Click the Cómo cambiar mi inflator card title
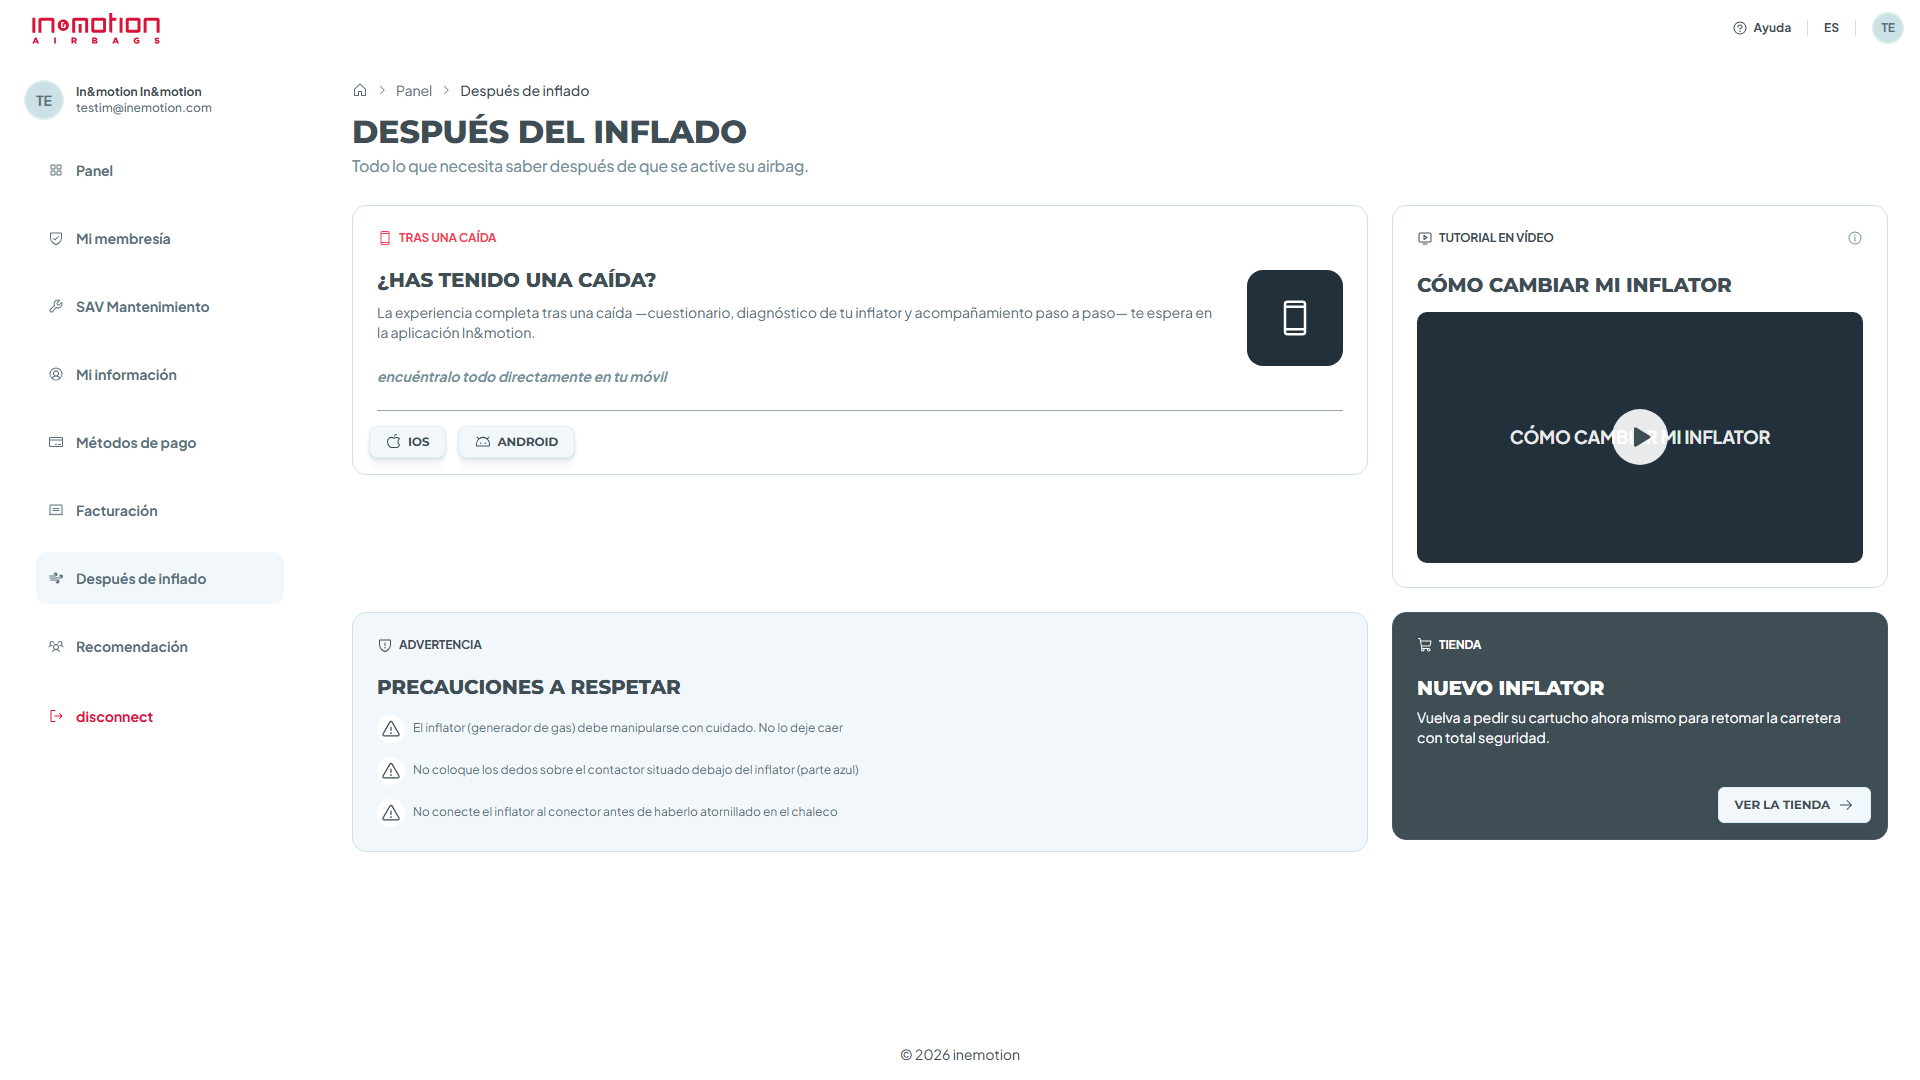 point(1574,285)
